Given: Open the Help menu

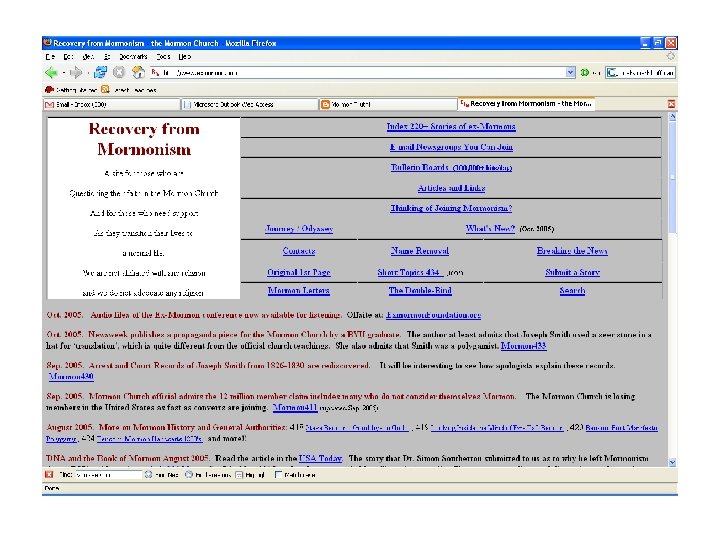Looking at the screenshot, I should (185, 56).
